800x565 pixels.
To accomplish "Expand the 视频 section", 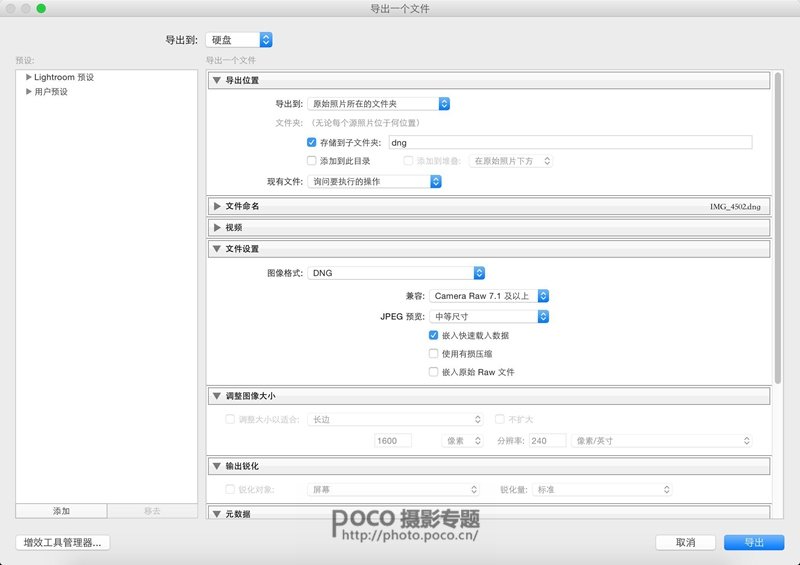I will (217, 228).
